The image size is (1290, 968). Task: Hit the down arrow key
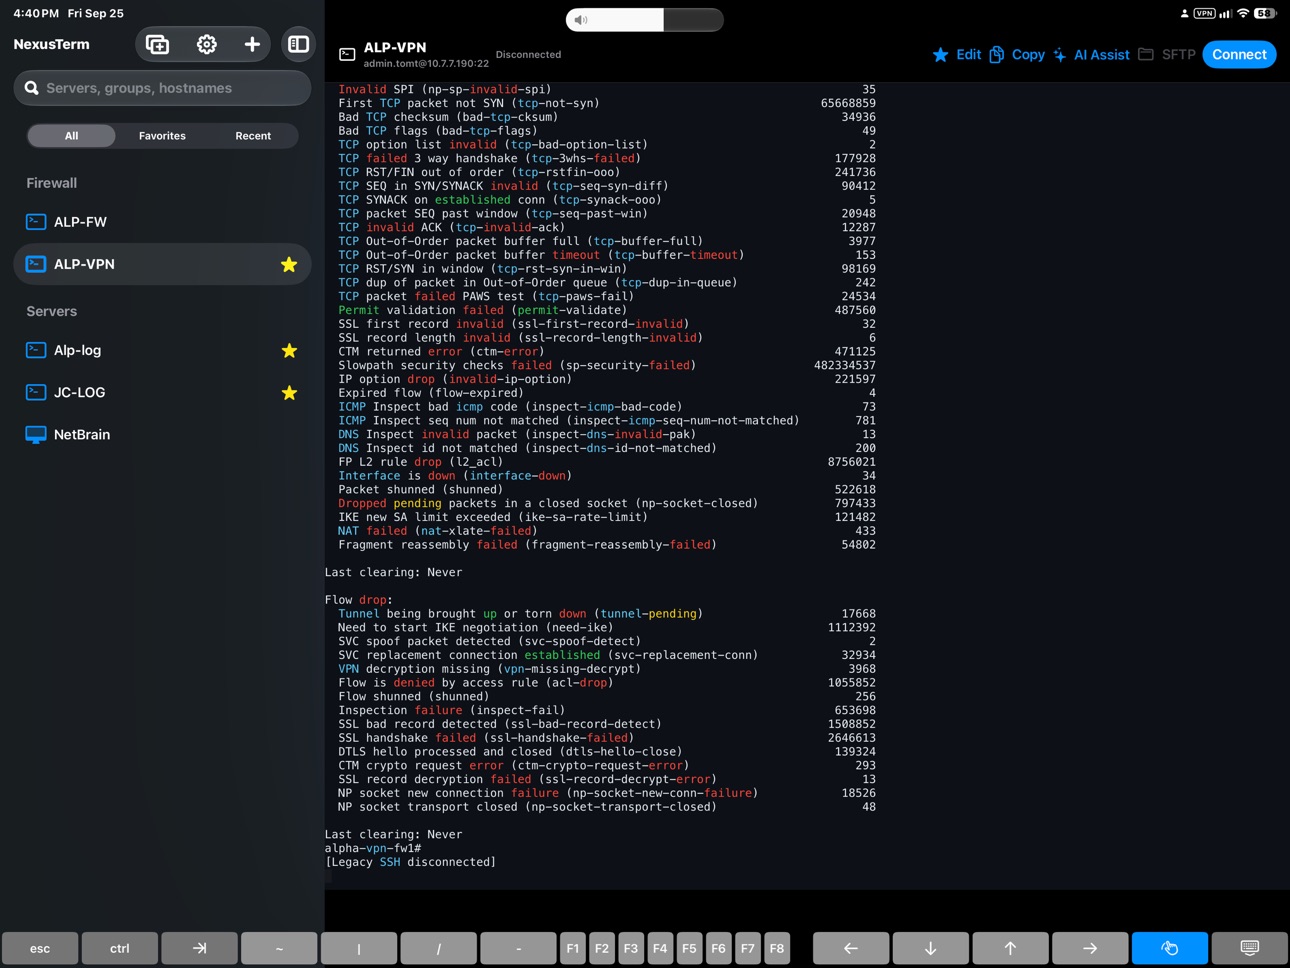(x=930, y=948)
